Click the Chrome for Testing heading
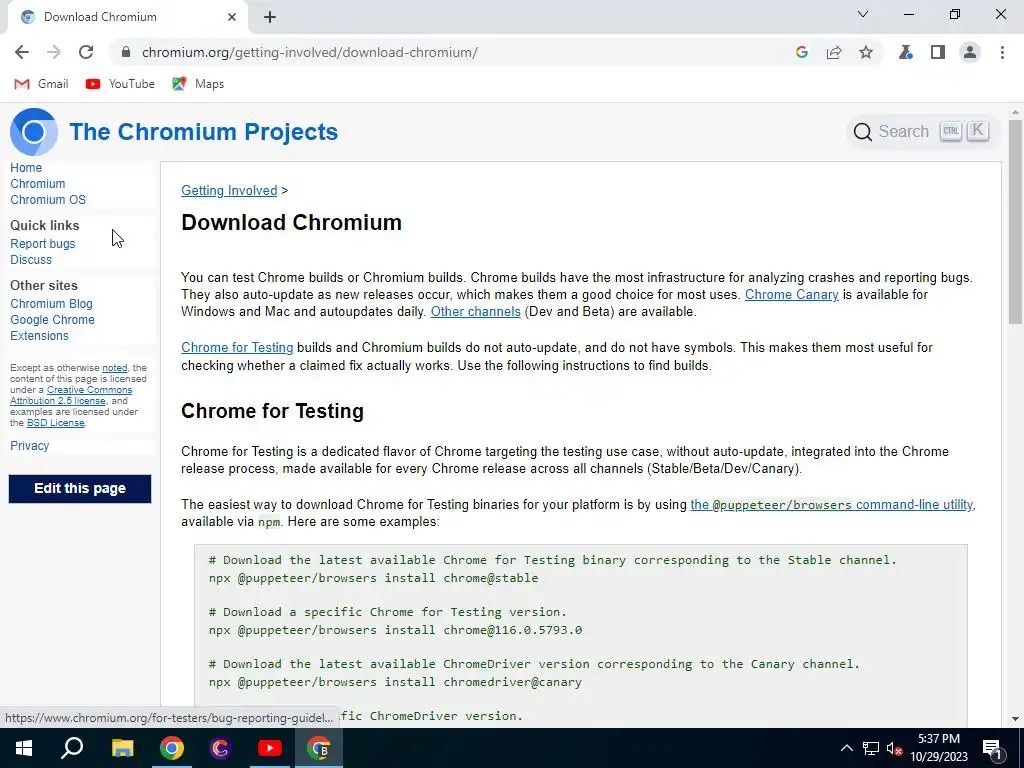The width and height of the screenshot is (1024, 768). coord(272,411)
